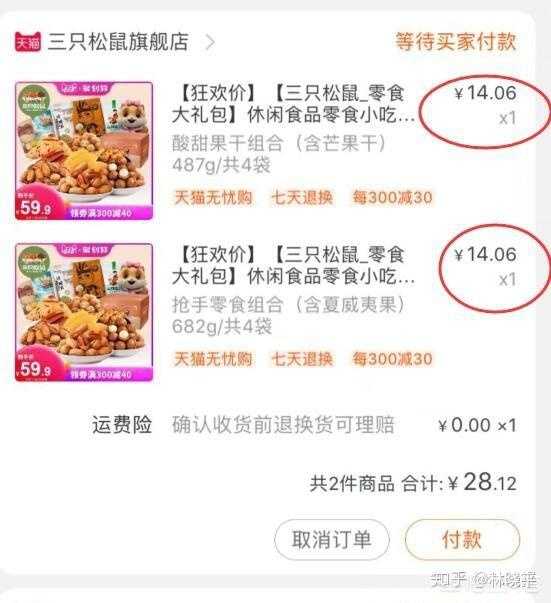Select the 抢手零食组合 682g variant text
Screen dimensions: 551x603
pyautogui.click(x=288, y=316)
